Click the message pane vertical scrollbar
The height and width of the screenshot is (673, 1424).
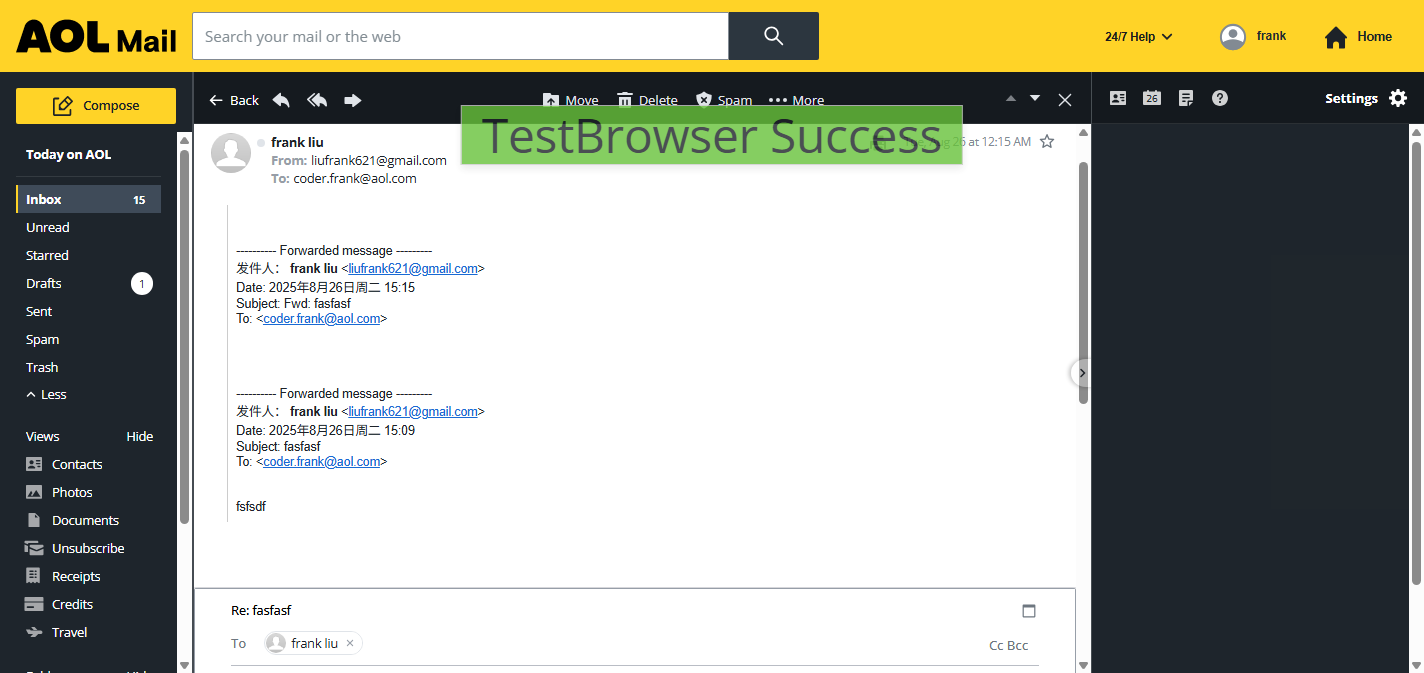click(1083, 280)
